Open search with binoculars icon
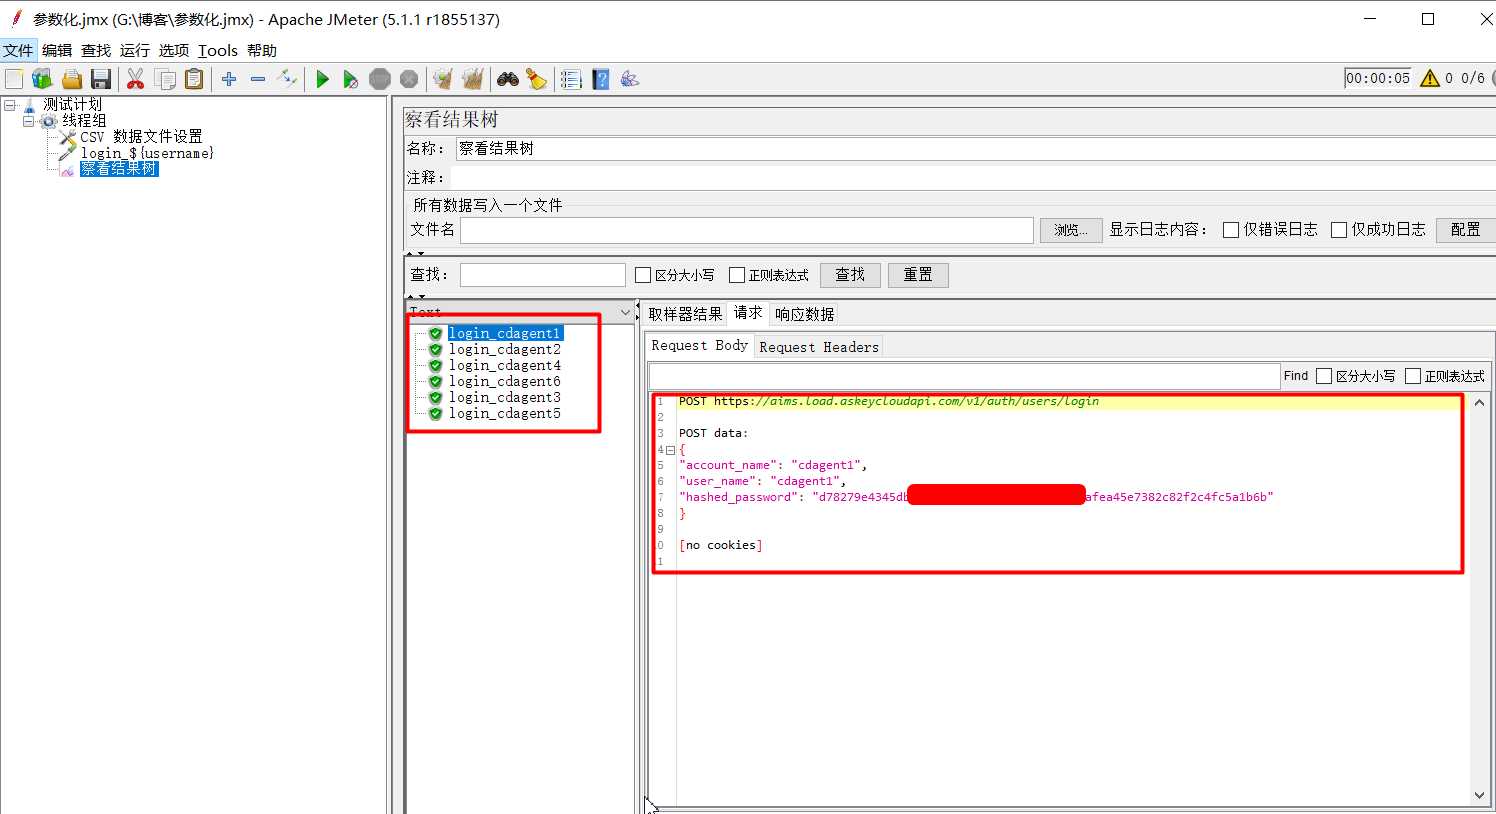Viewport: 1496px width, 814px height. pos(508,79)
